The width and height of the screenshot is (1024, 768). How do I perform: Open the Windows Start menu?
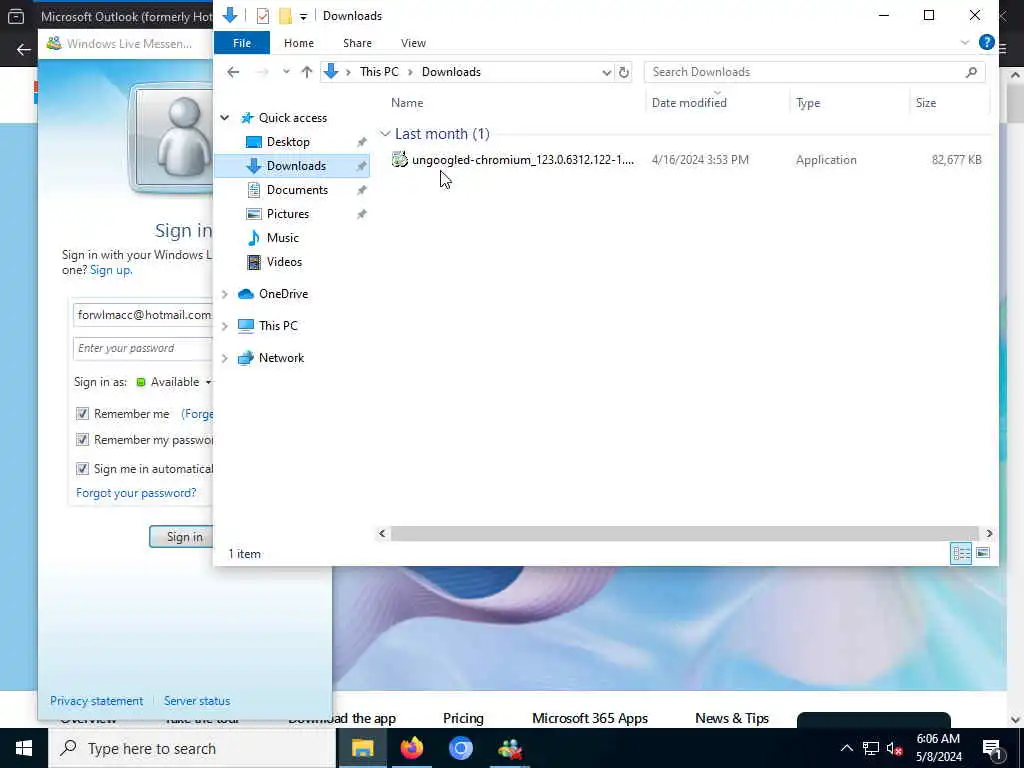[x=24, y=748]
